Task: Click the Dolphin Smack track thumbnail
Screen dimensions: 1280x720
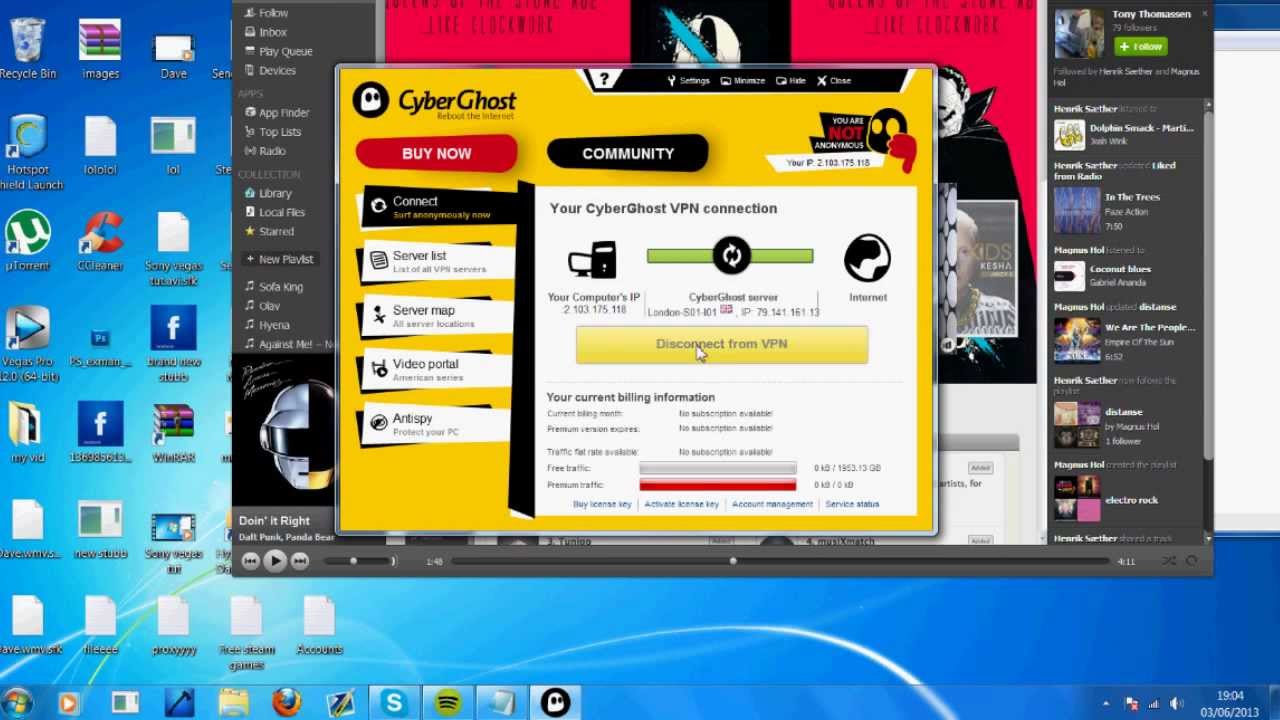Action: click(x=1069, y=135)
